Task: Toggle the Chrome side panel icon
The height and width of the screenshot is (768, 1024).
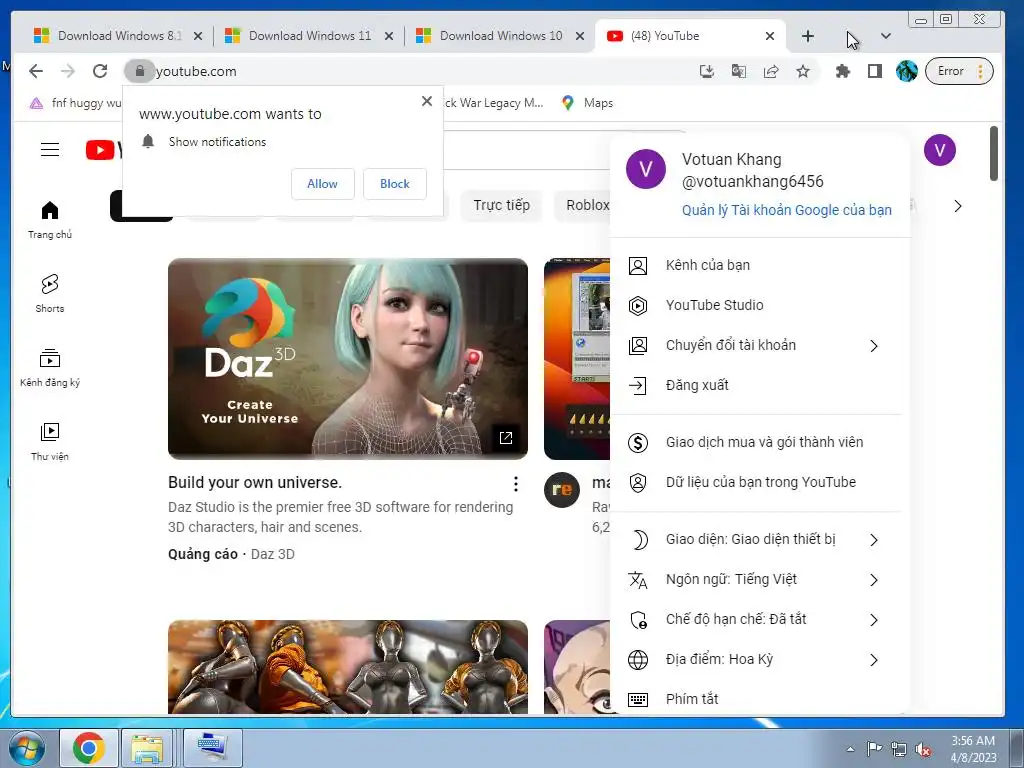Action: pos(875,71)
